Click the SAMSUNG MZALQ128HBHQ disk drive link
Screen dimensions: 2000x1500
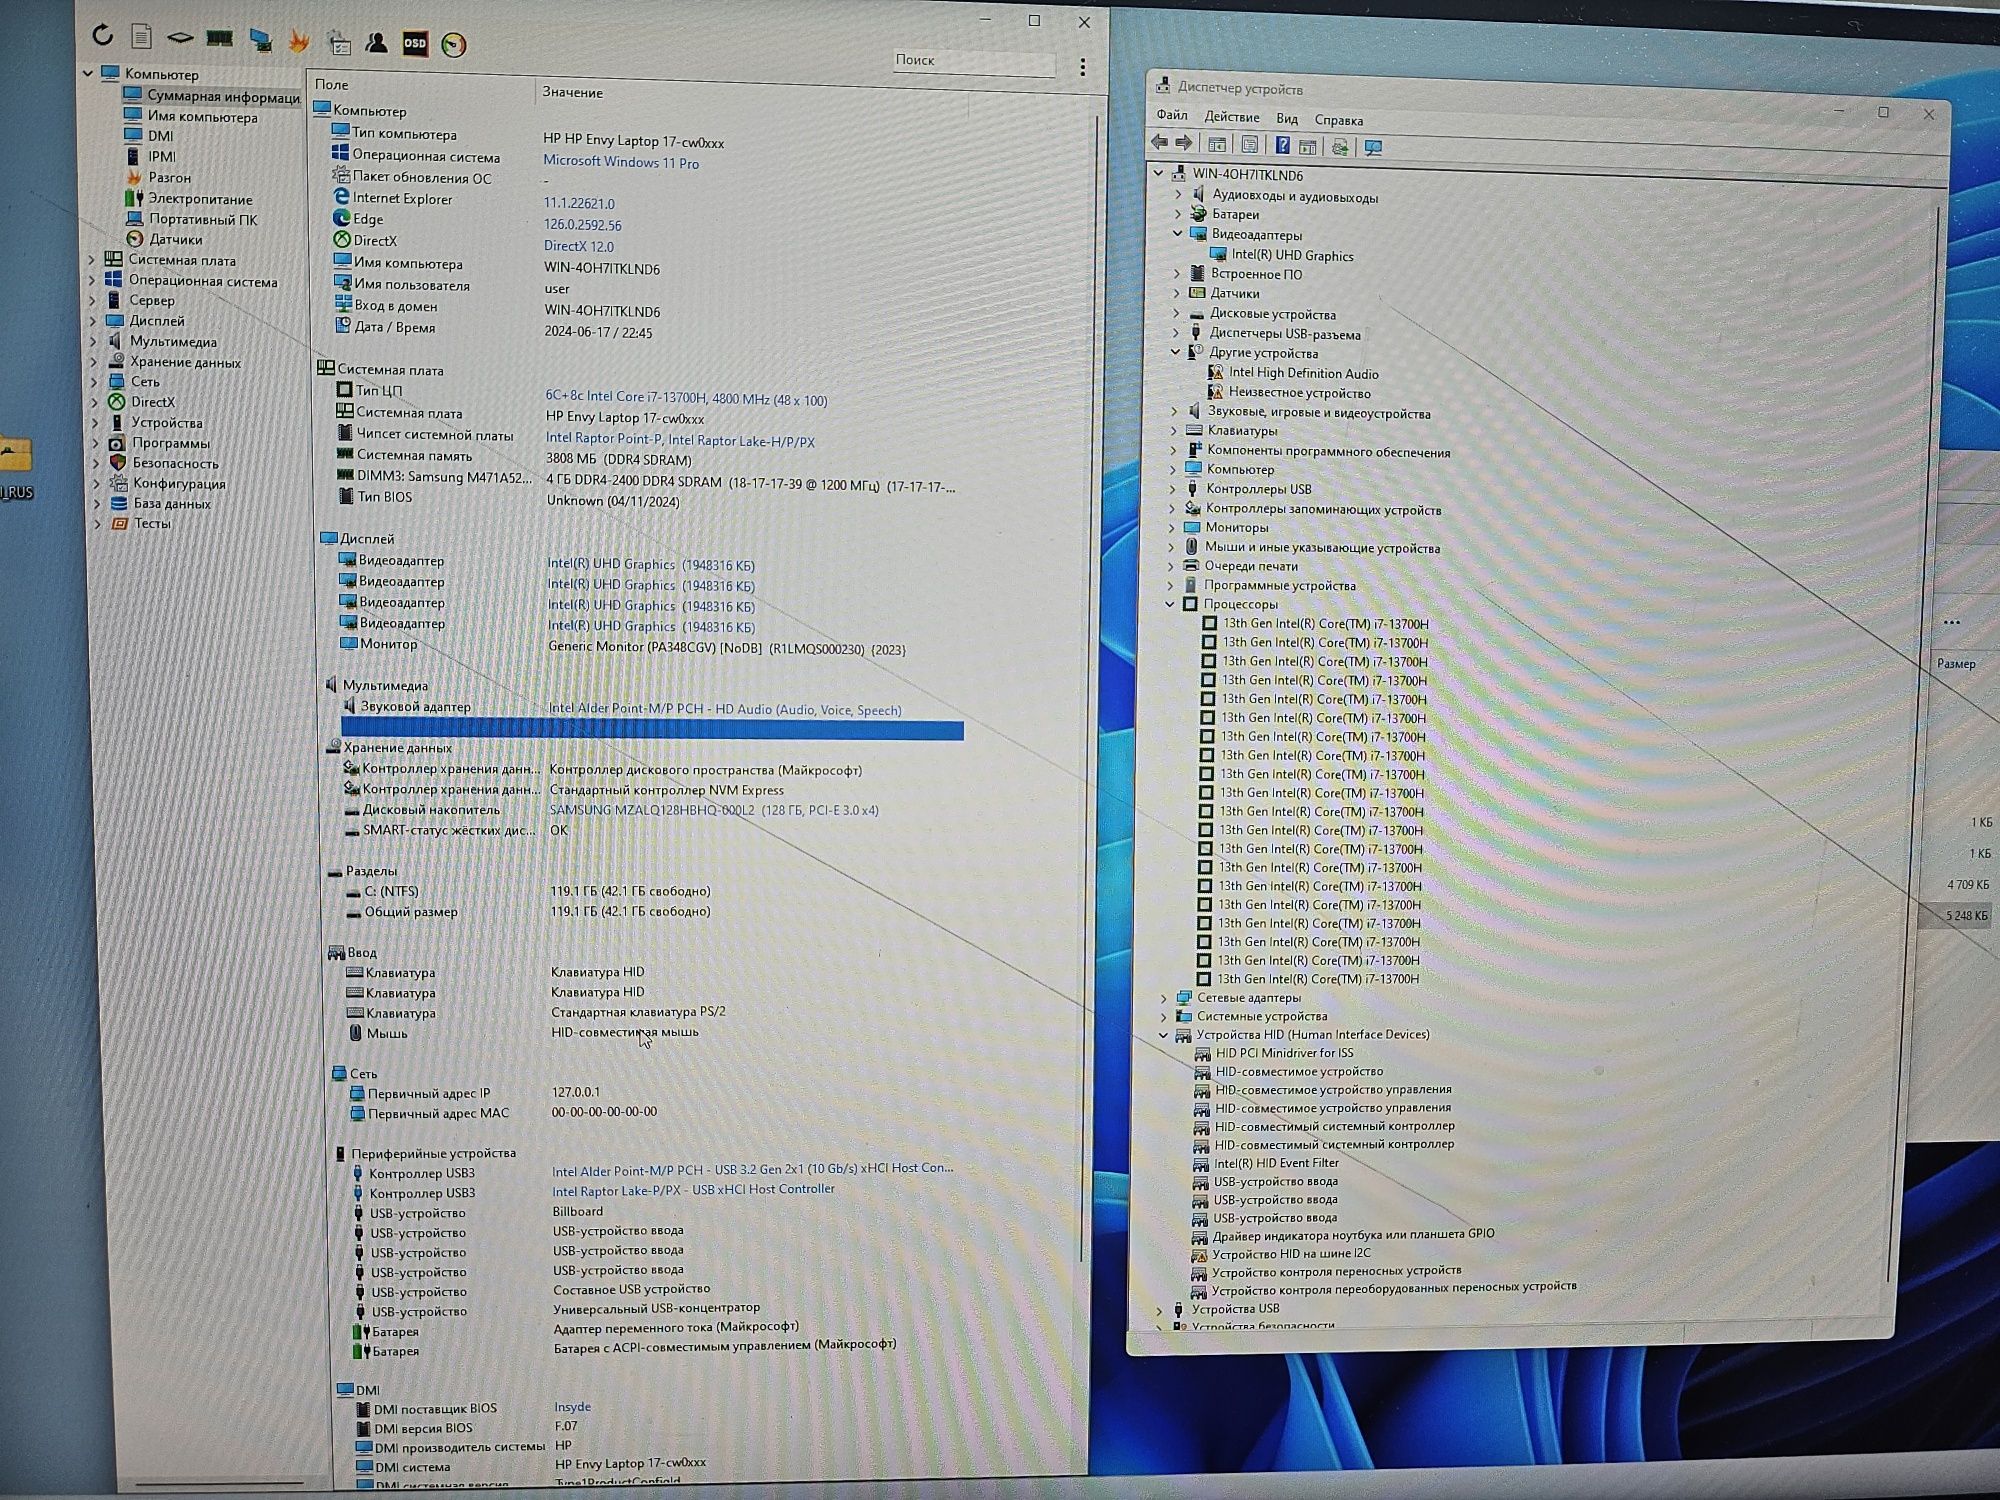(714, 810)
